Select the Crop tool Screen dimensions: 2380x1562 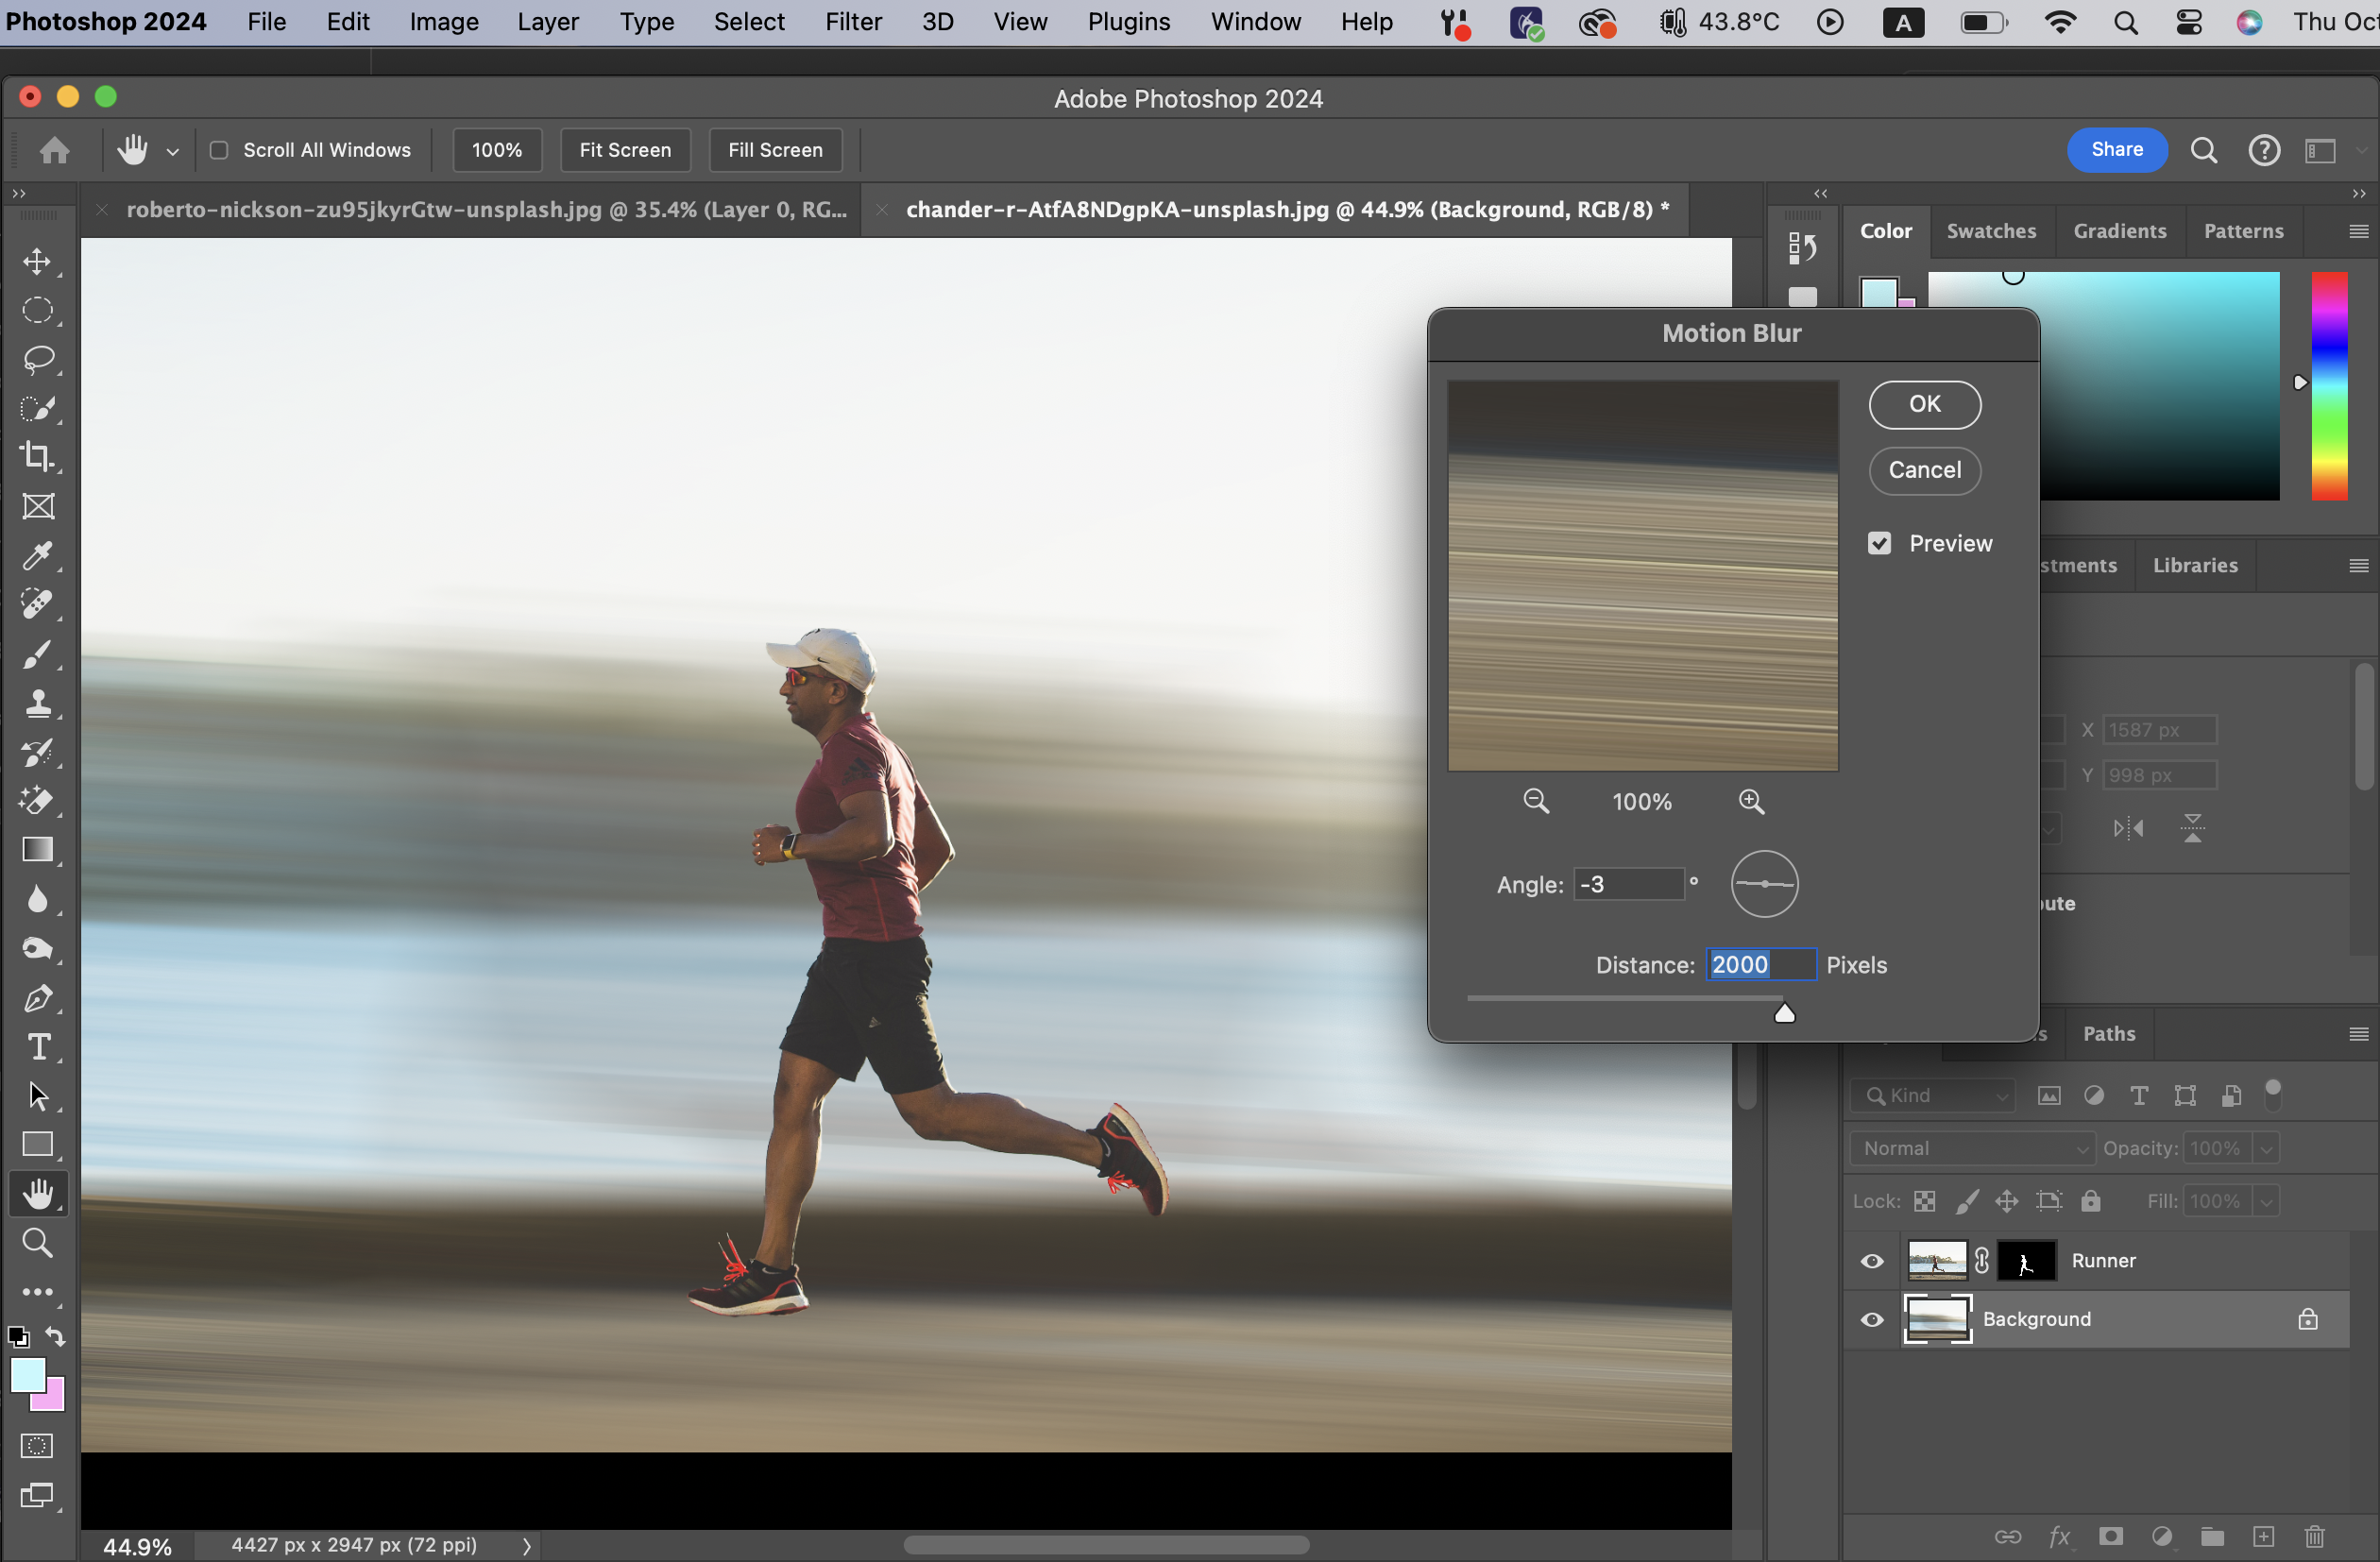(38, 457)
